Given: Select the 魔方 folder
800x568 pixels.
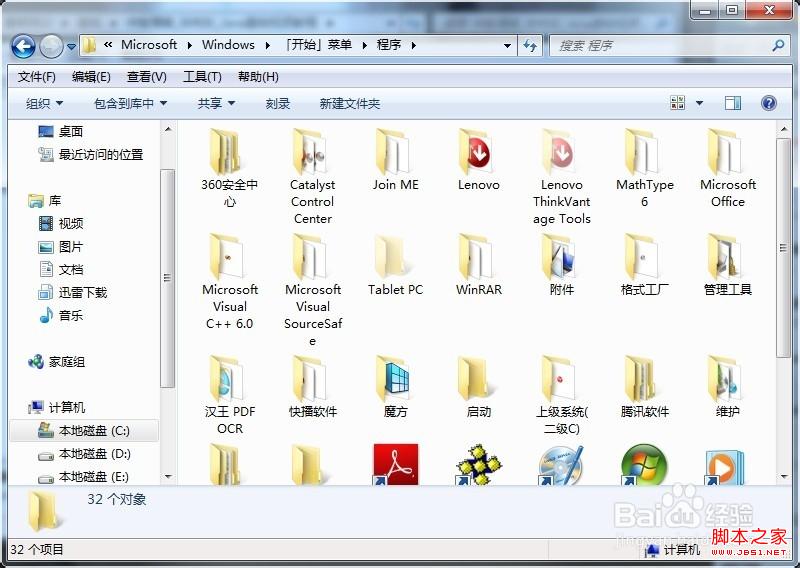Looking at the screenshot, I should point(395,387).
